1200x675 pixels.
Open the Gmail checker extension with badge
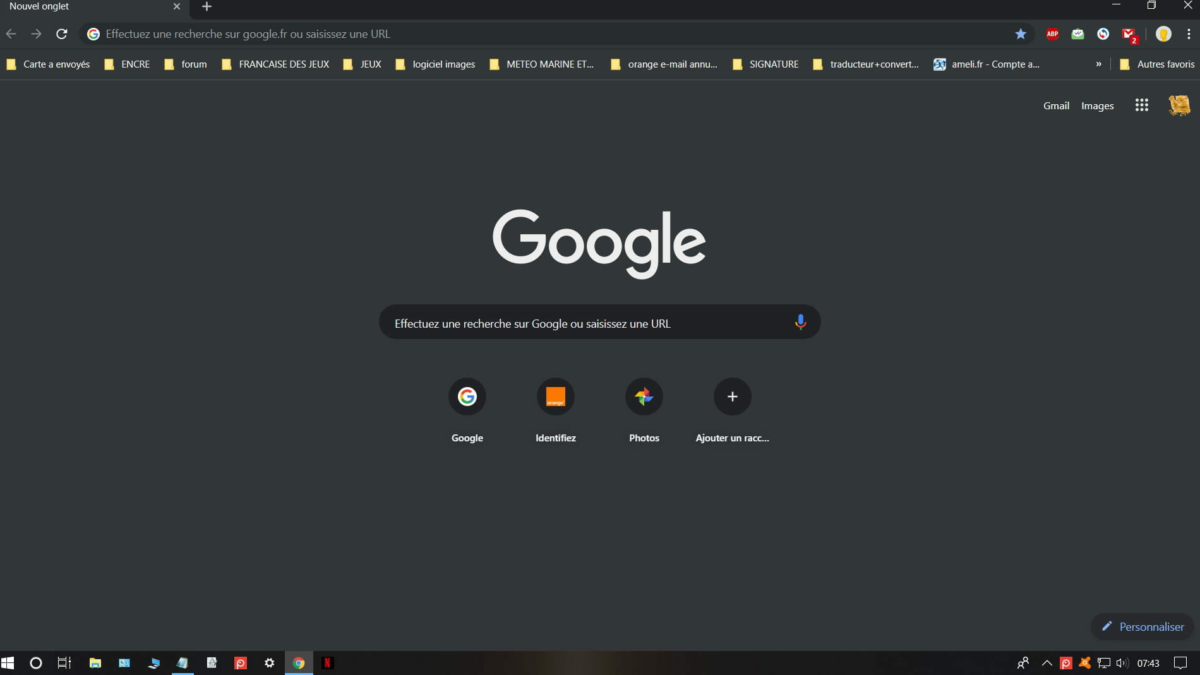click(x=1128, y=34)
